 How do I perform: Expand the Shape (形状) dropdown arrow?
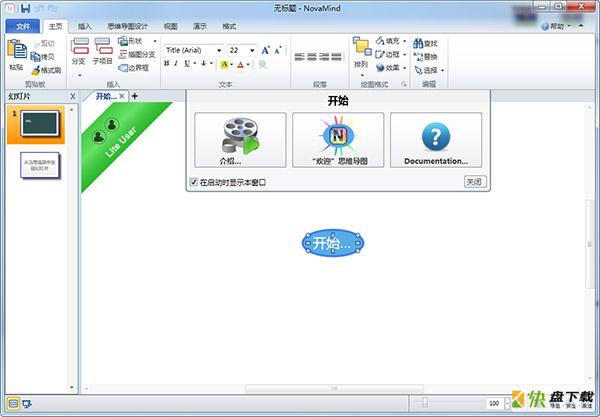155,41
